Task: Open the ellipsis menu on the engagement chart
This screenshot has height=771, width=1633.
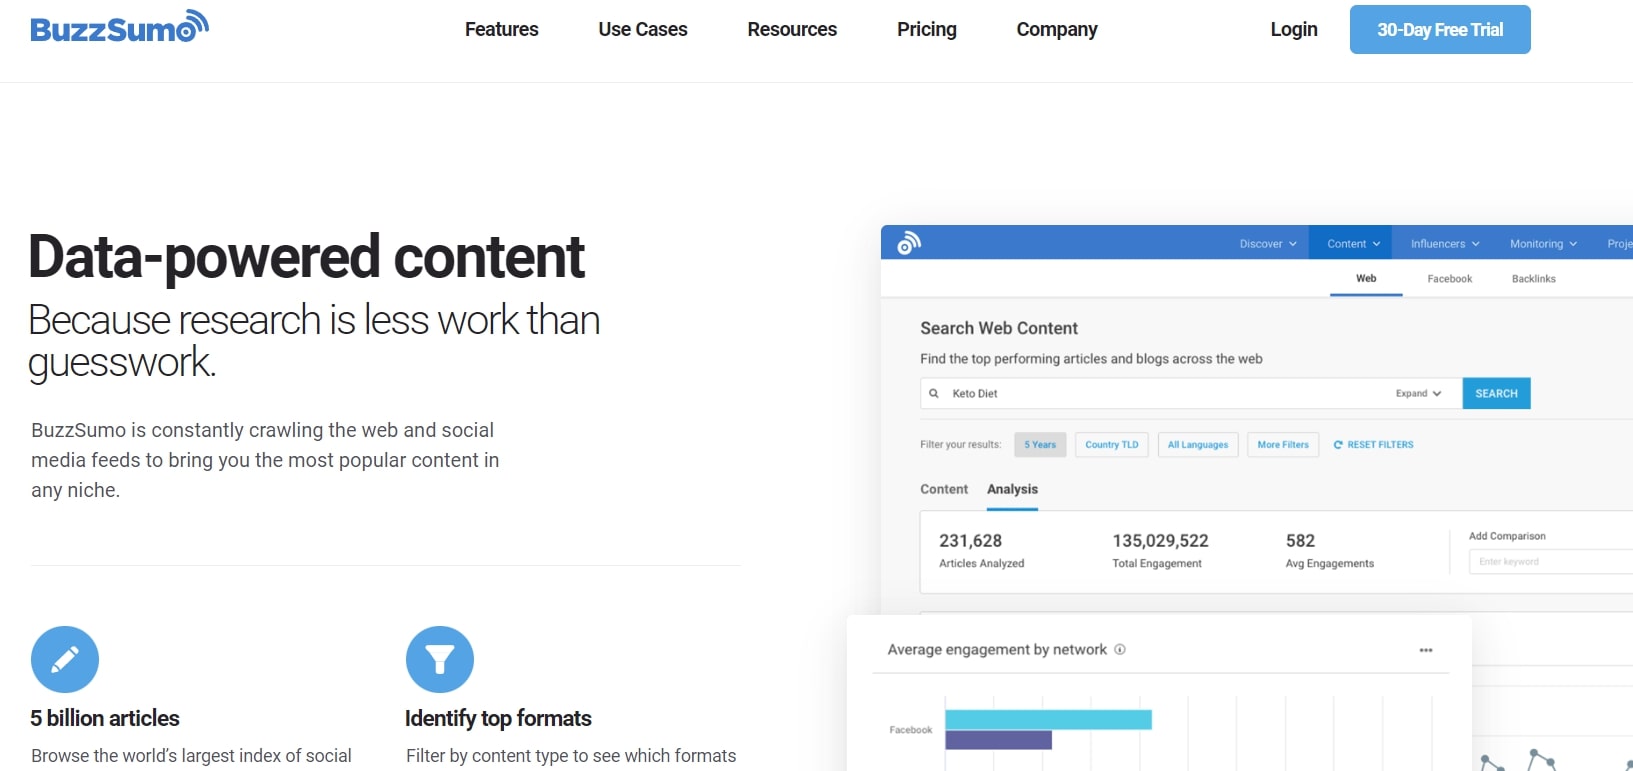Action: [1426, 649]
